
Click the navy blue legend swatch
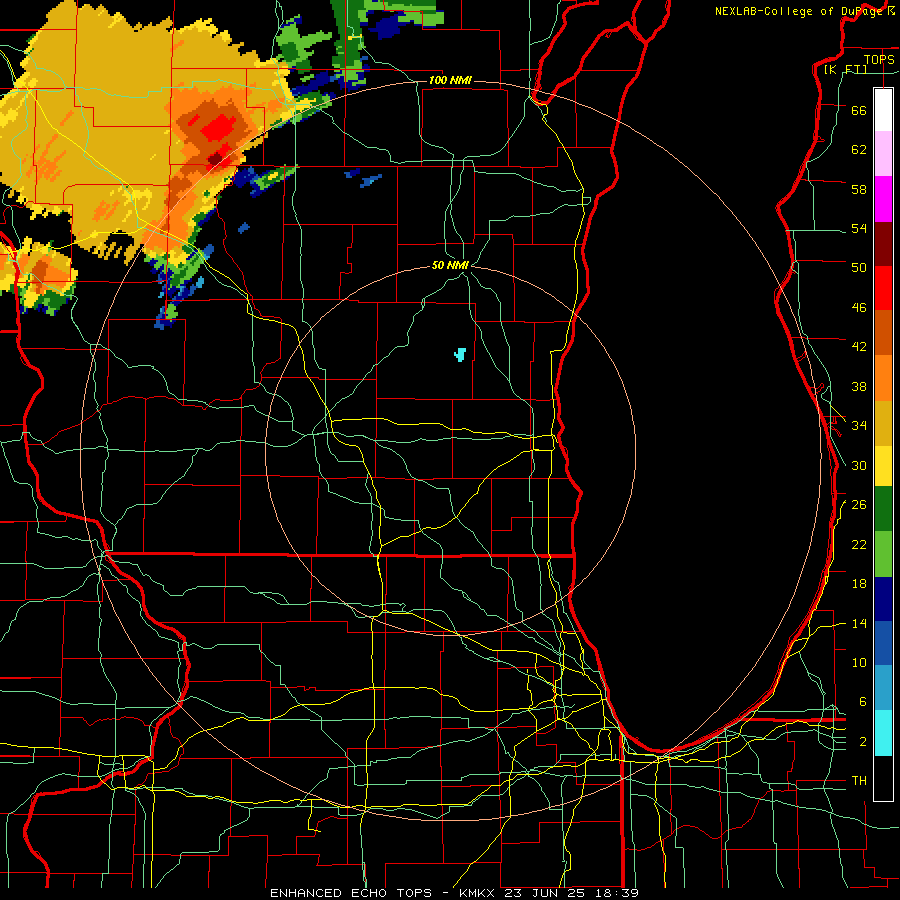(883, 599)
